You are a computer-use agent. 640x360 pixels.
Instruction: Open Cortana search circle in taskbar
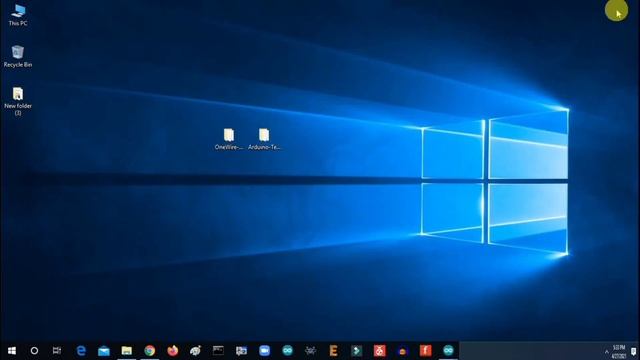tap(34, 351)
